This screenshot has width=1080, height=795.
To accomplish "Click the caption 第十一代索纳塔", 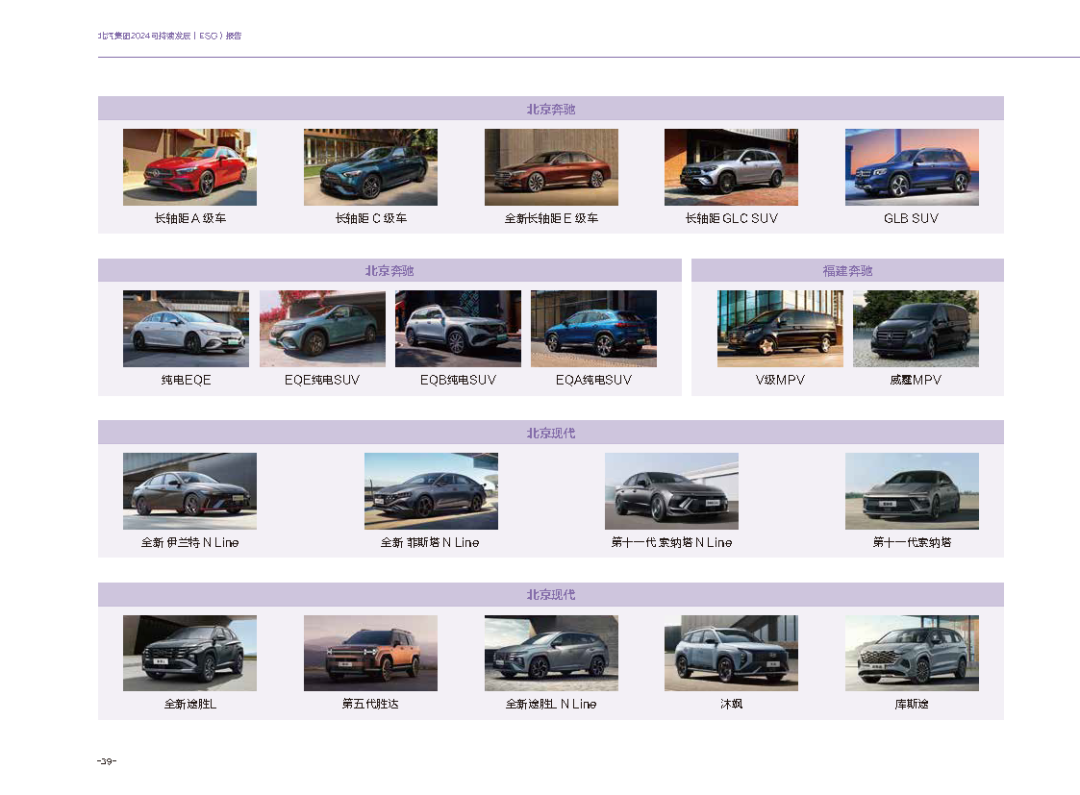I will (x=912, y=543).
